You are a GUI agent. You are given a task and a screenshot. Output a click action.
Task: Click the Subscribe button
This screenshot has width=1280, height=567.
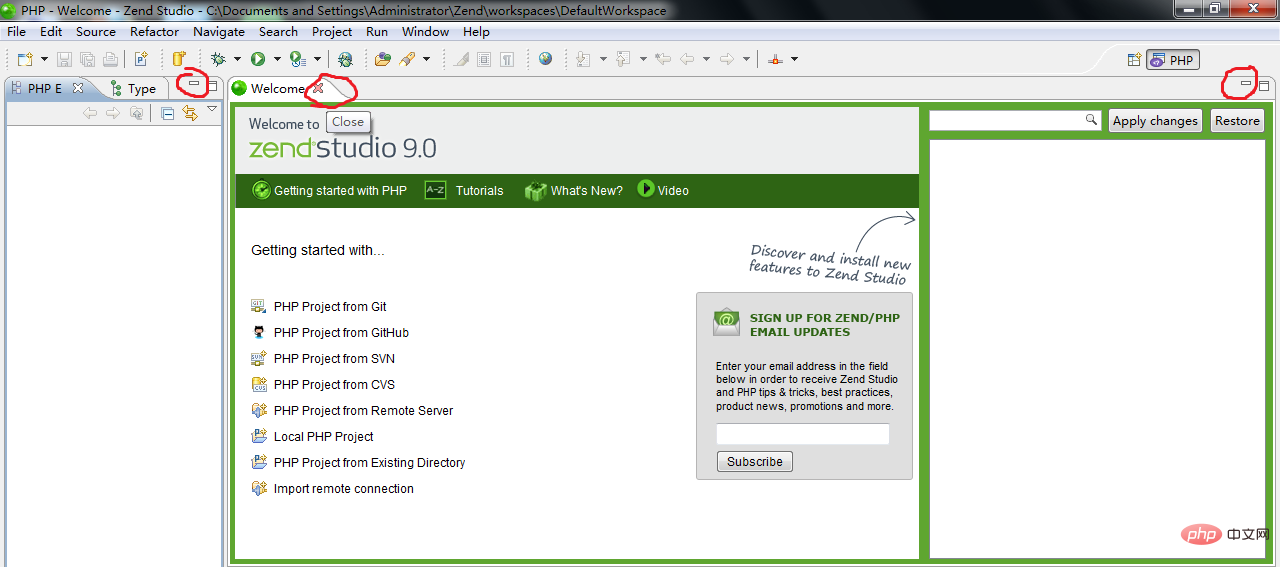tap(755, 461)
